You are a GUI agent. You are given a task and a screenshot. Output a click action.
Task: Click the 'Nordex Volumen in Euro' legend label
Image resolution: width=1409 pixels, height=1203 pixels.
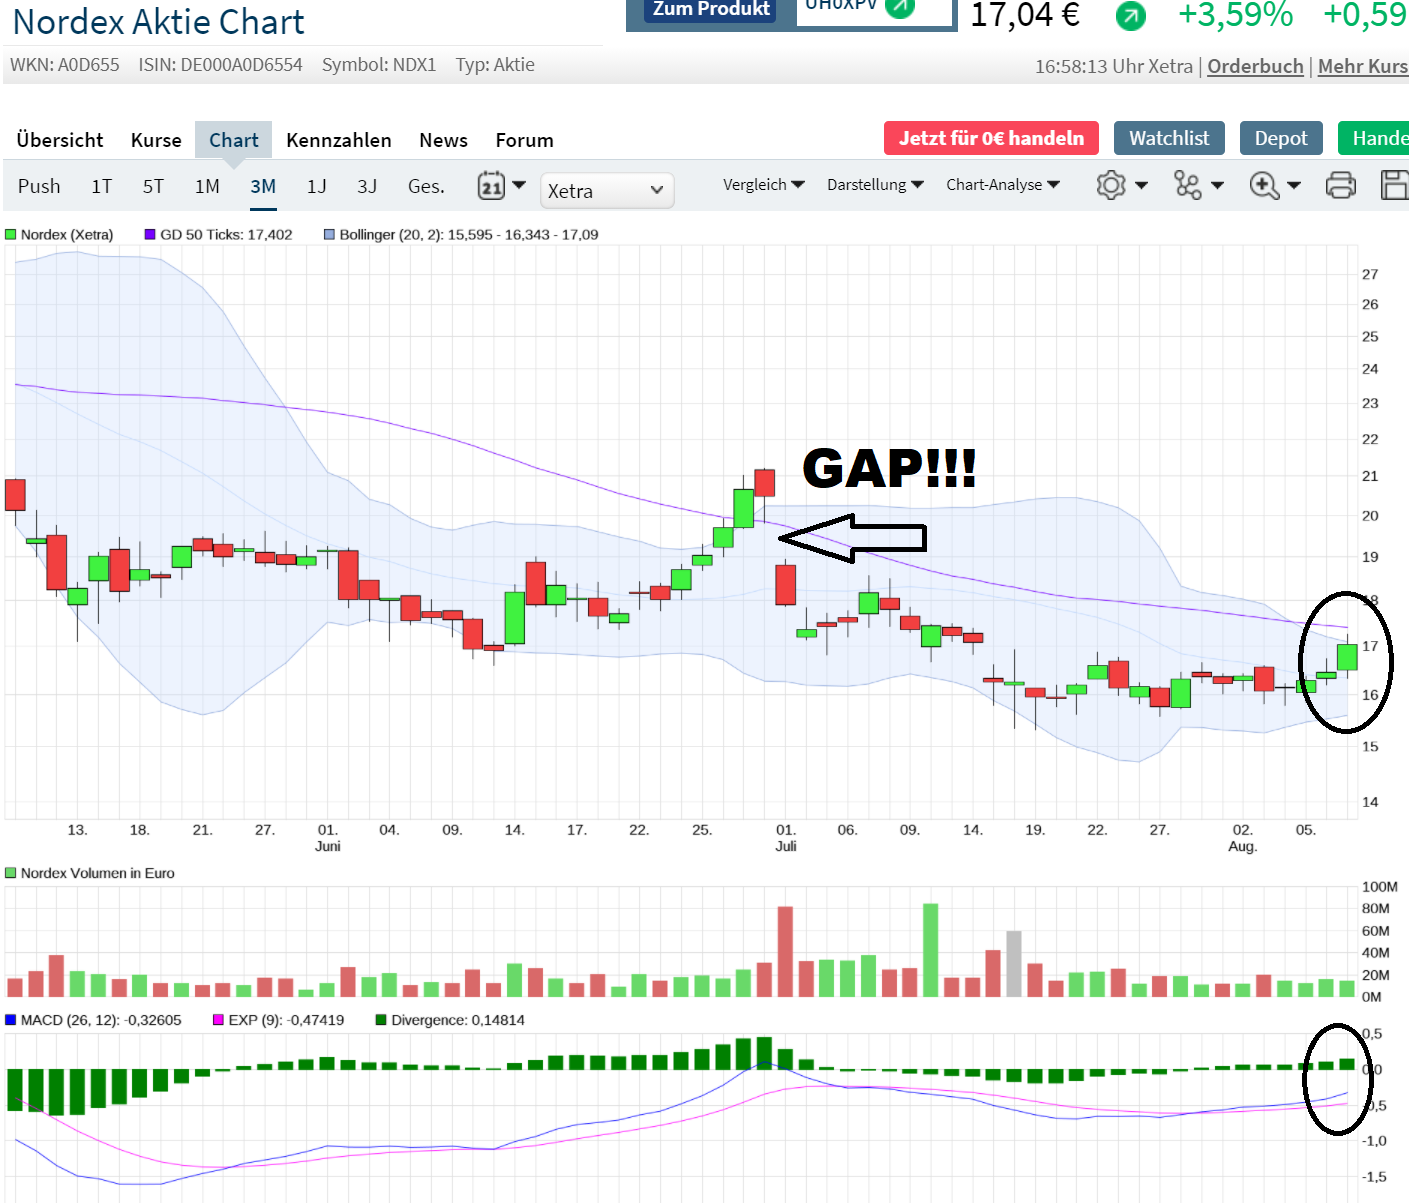coord(98,873)
